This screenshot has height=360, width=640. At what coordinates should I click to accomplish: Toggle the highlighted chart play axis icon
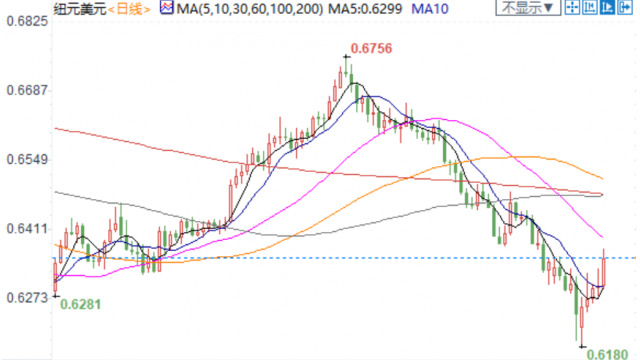607,7
